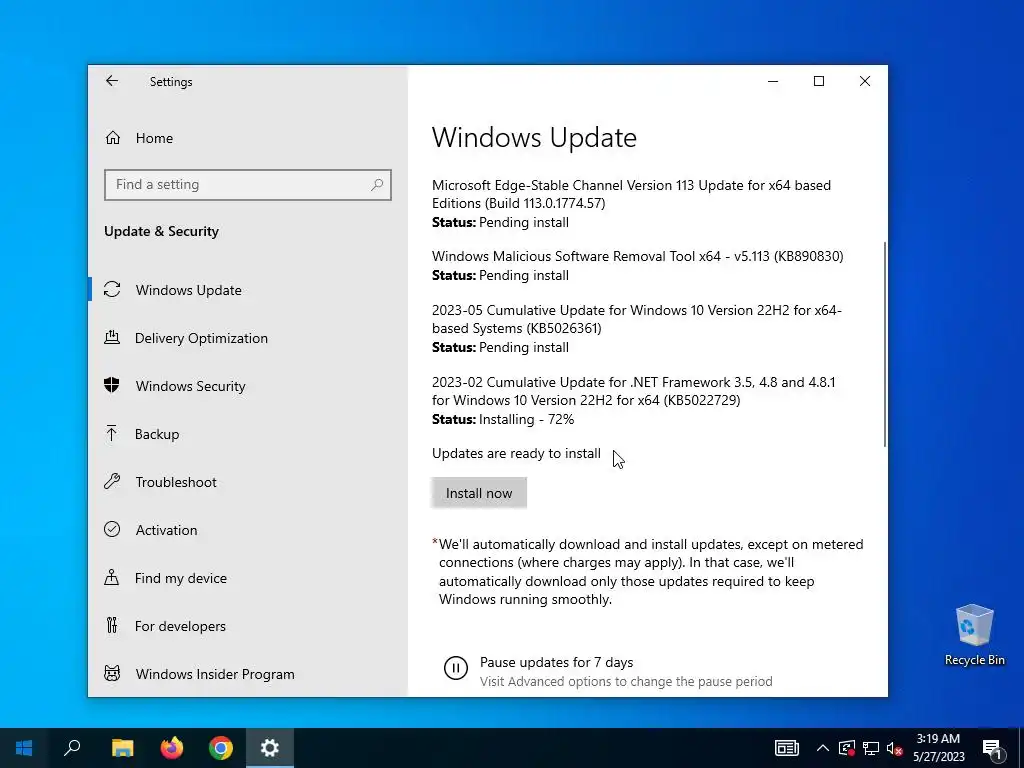Click the Windows Security shield icon
Image resolution: width=1024 pixels, height=768 pixels.
click(112, 385)
